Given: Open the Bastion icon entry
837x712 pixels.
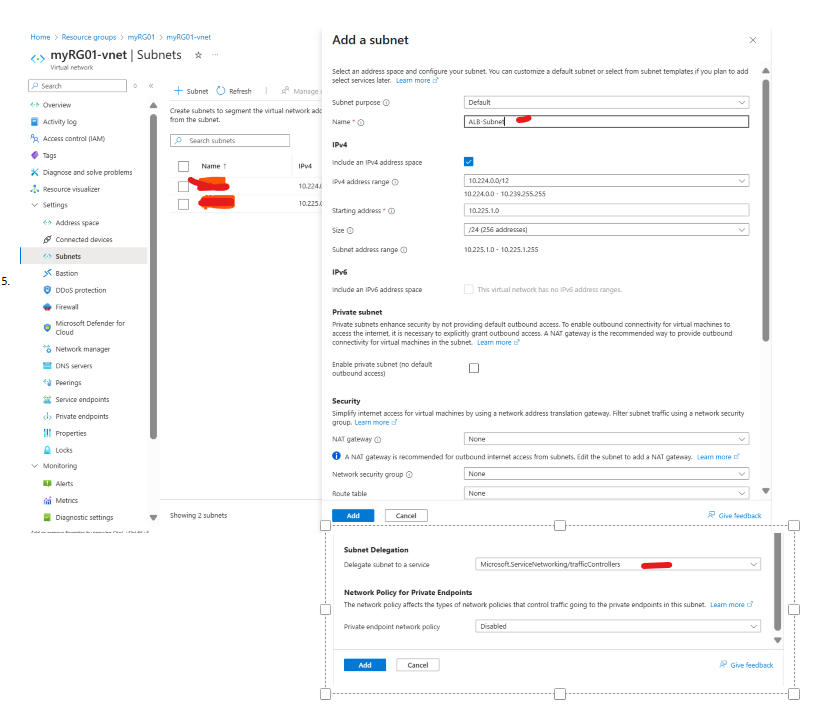Looking at the screenshot, I should 48,273.
